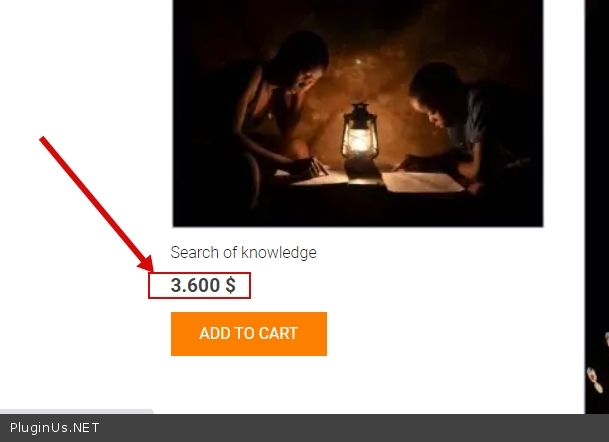609x442 pixels.
Task: Click the orange ADD TO CART button
Action: click(x=249, y=334)
